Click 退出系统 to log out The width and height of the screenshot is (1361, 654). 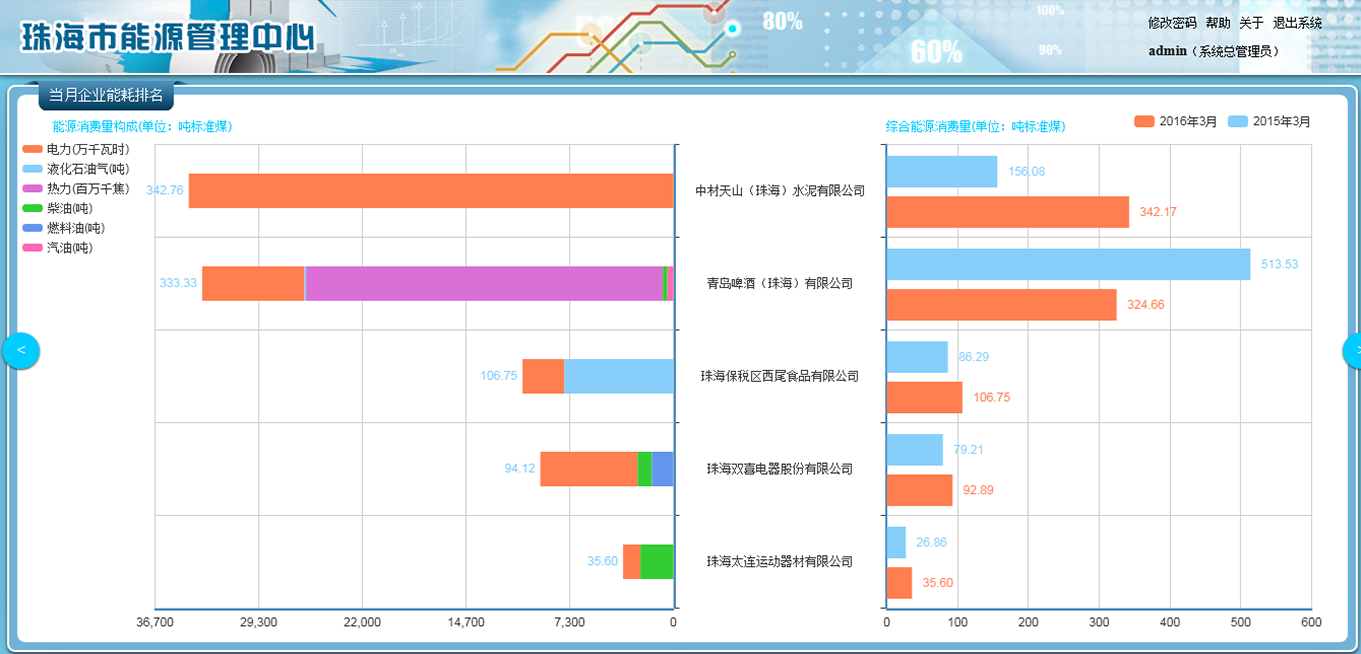(x=1297, y=23)
